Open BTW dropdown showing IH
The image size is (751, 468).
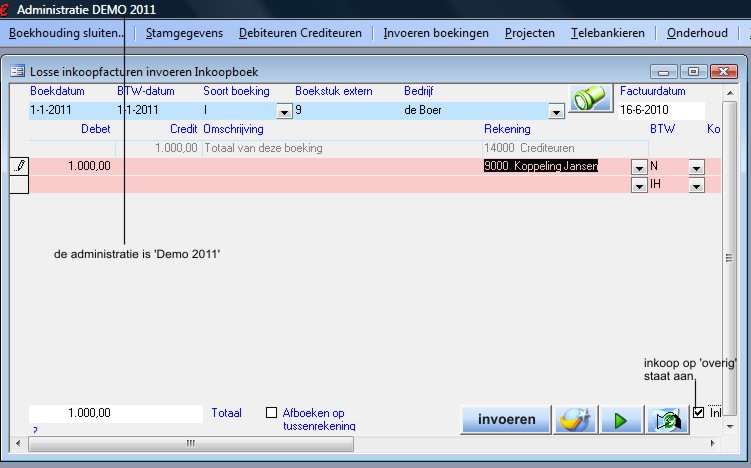[x=696, y=185]
